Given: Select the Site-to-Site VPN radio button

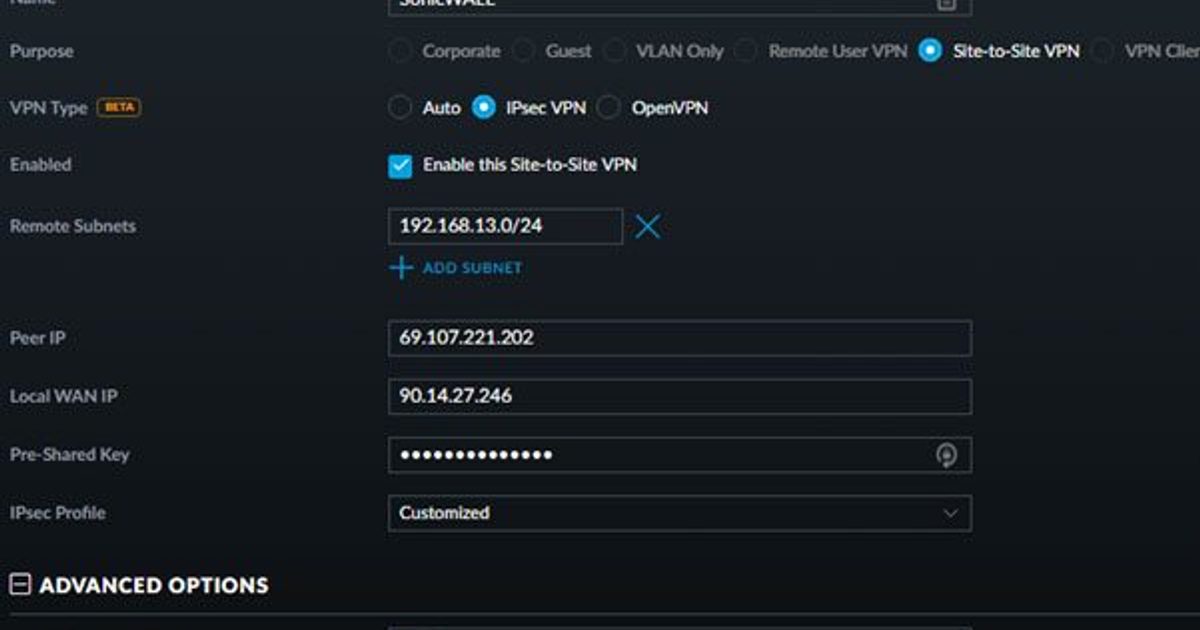Looking at the screenshot, I should 930,51.
